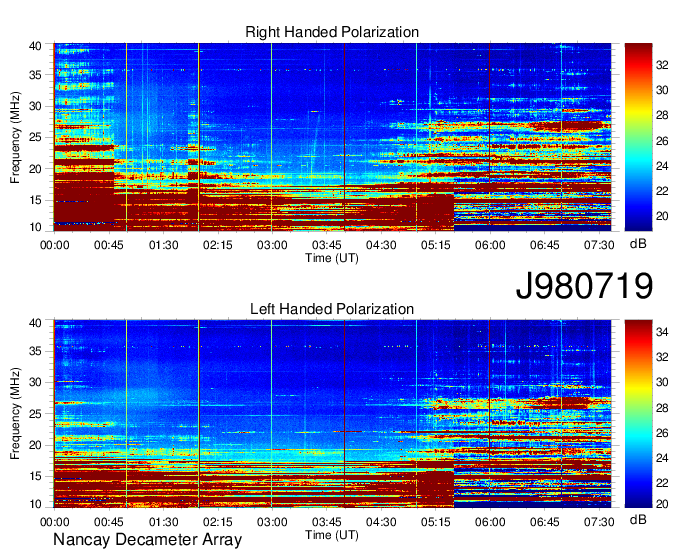Click the 30 MHz tick on right-handed plot
This screenshot has width=680, height=552.
pyautogui.click(x=35, y=106)
